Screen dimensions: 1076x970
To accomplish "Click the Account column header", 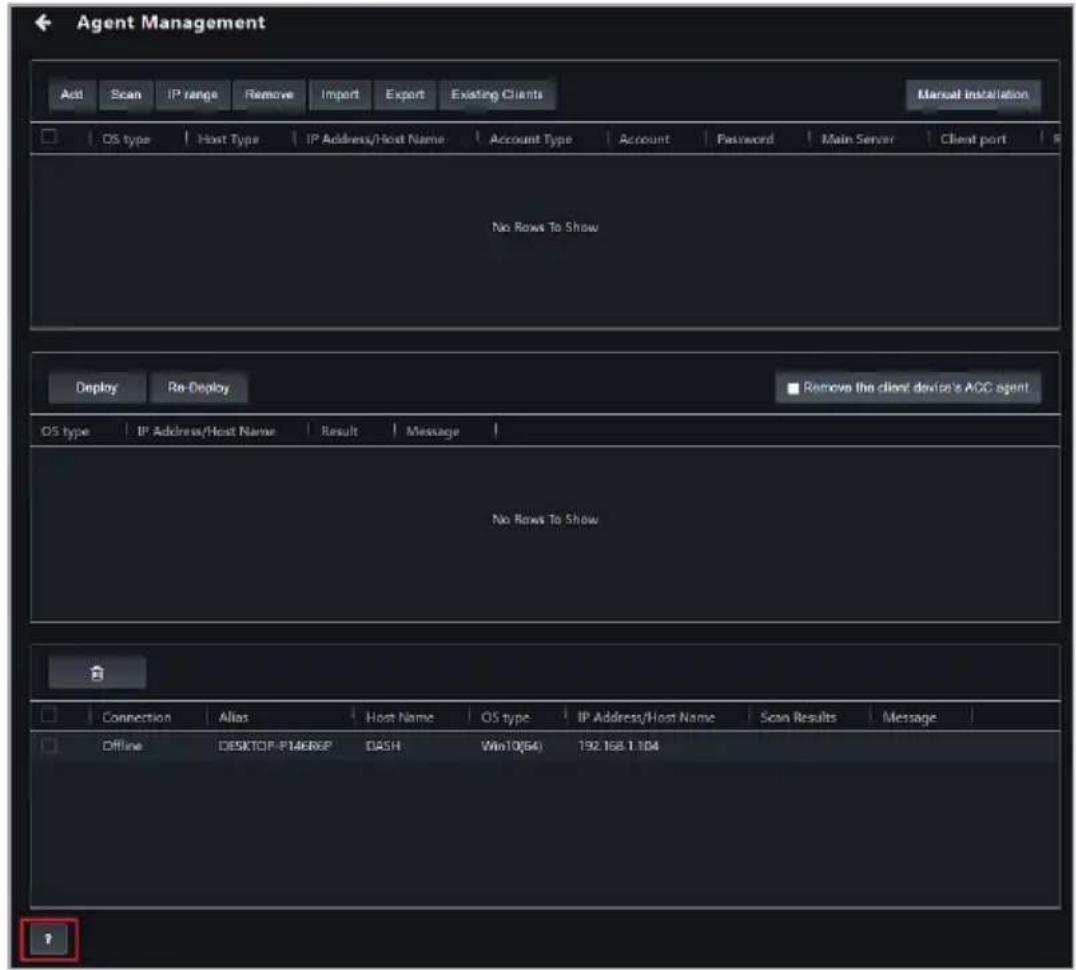I will [x=644, y=139].
